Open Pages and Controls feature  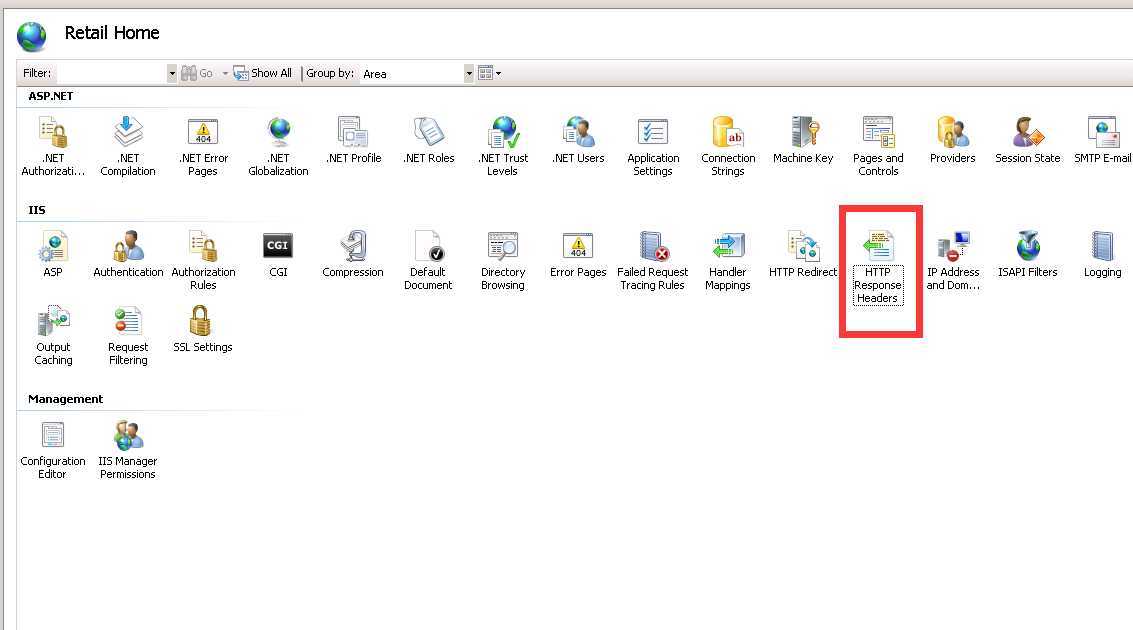coord(878,147)
